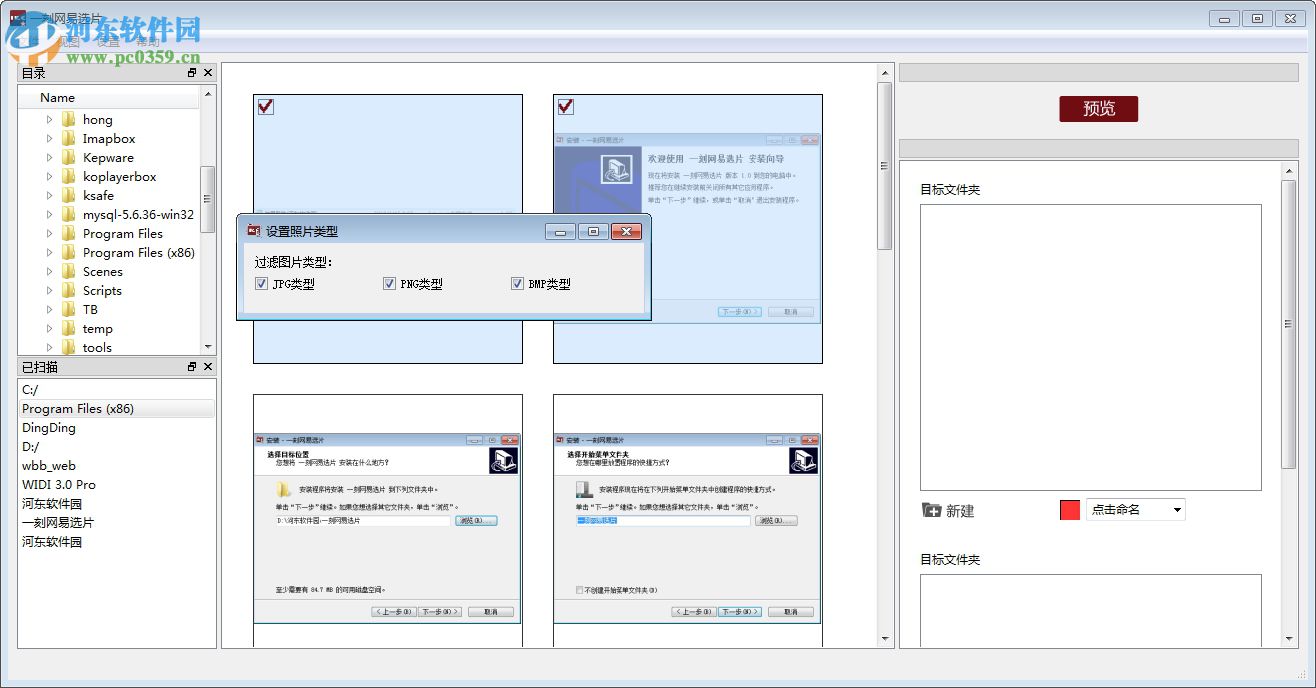Open the 帮助 menu
Image resolution: width=1316 pixels, height=688 pixels.
click(147, 42)
